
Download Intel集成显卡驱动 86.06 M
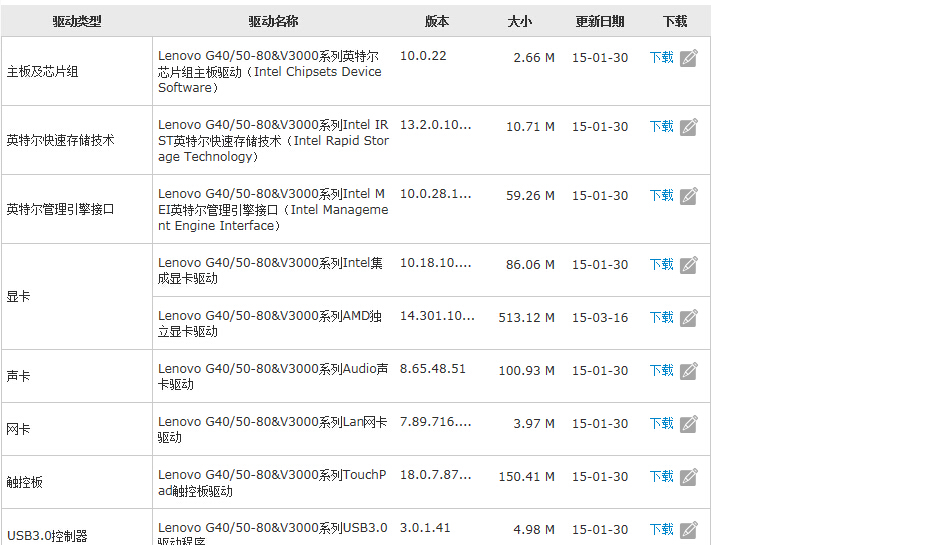(661, 265)
